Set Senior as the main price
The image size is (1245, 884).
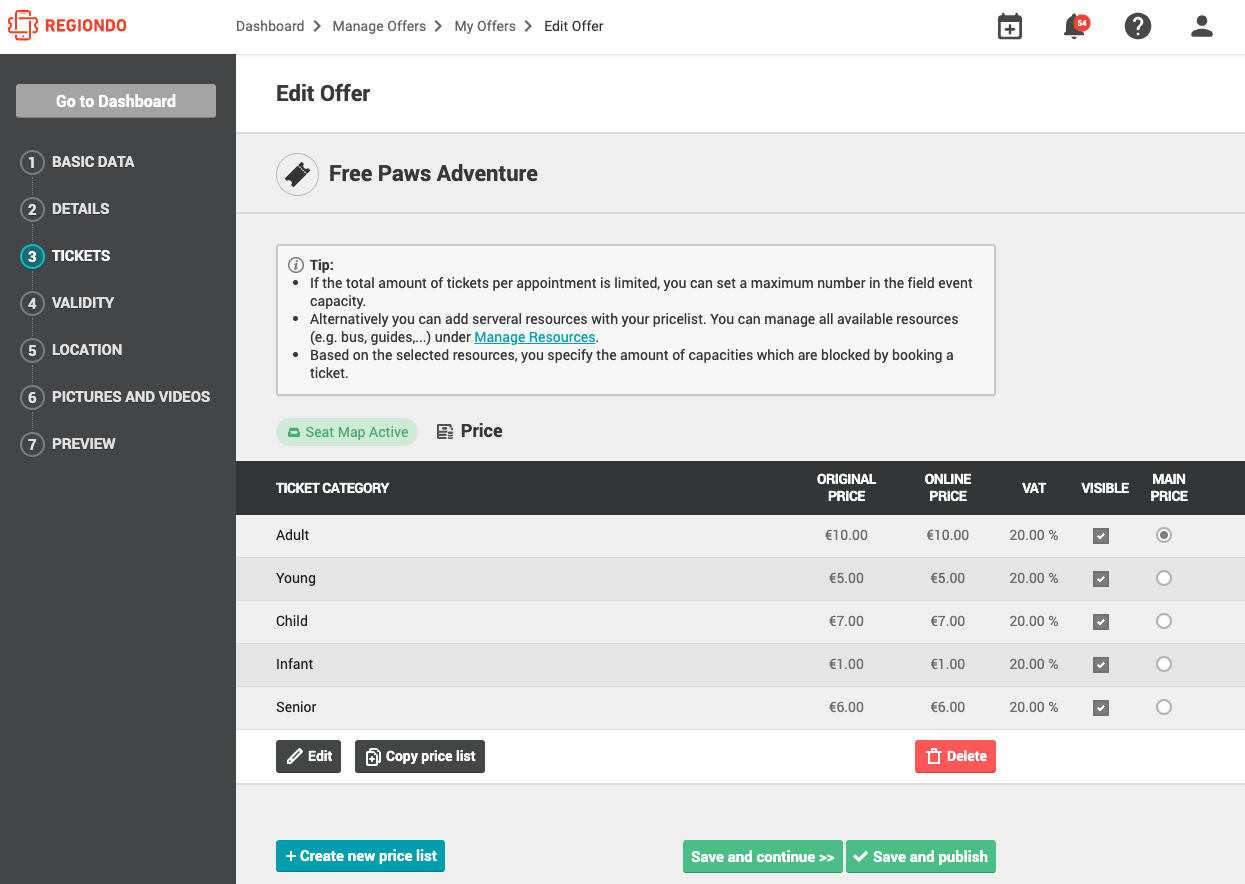[1163, 707]
